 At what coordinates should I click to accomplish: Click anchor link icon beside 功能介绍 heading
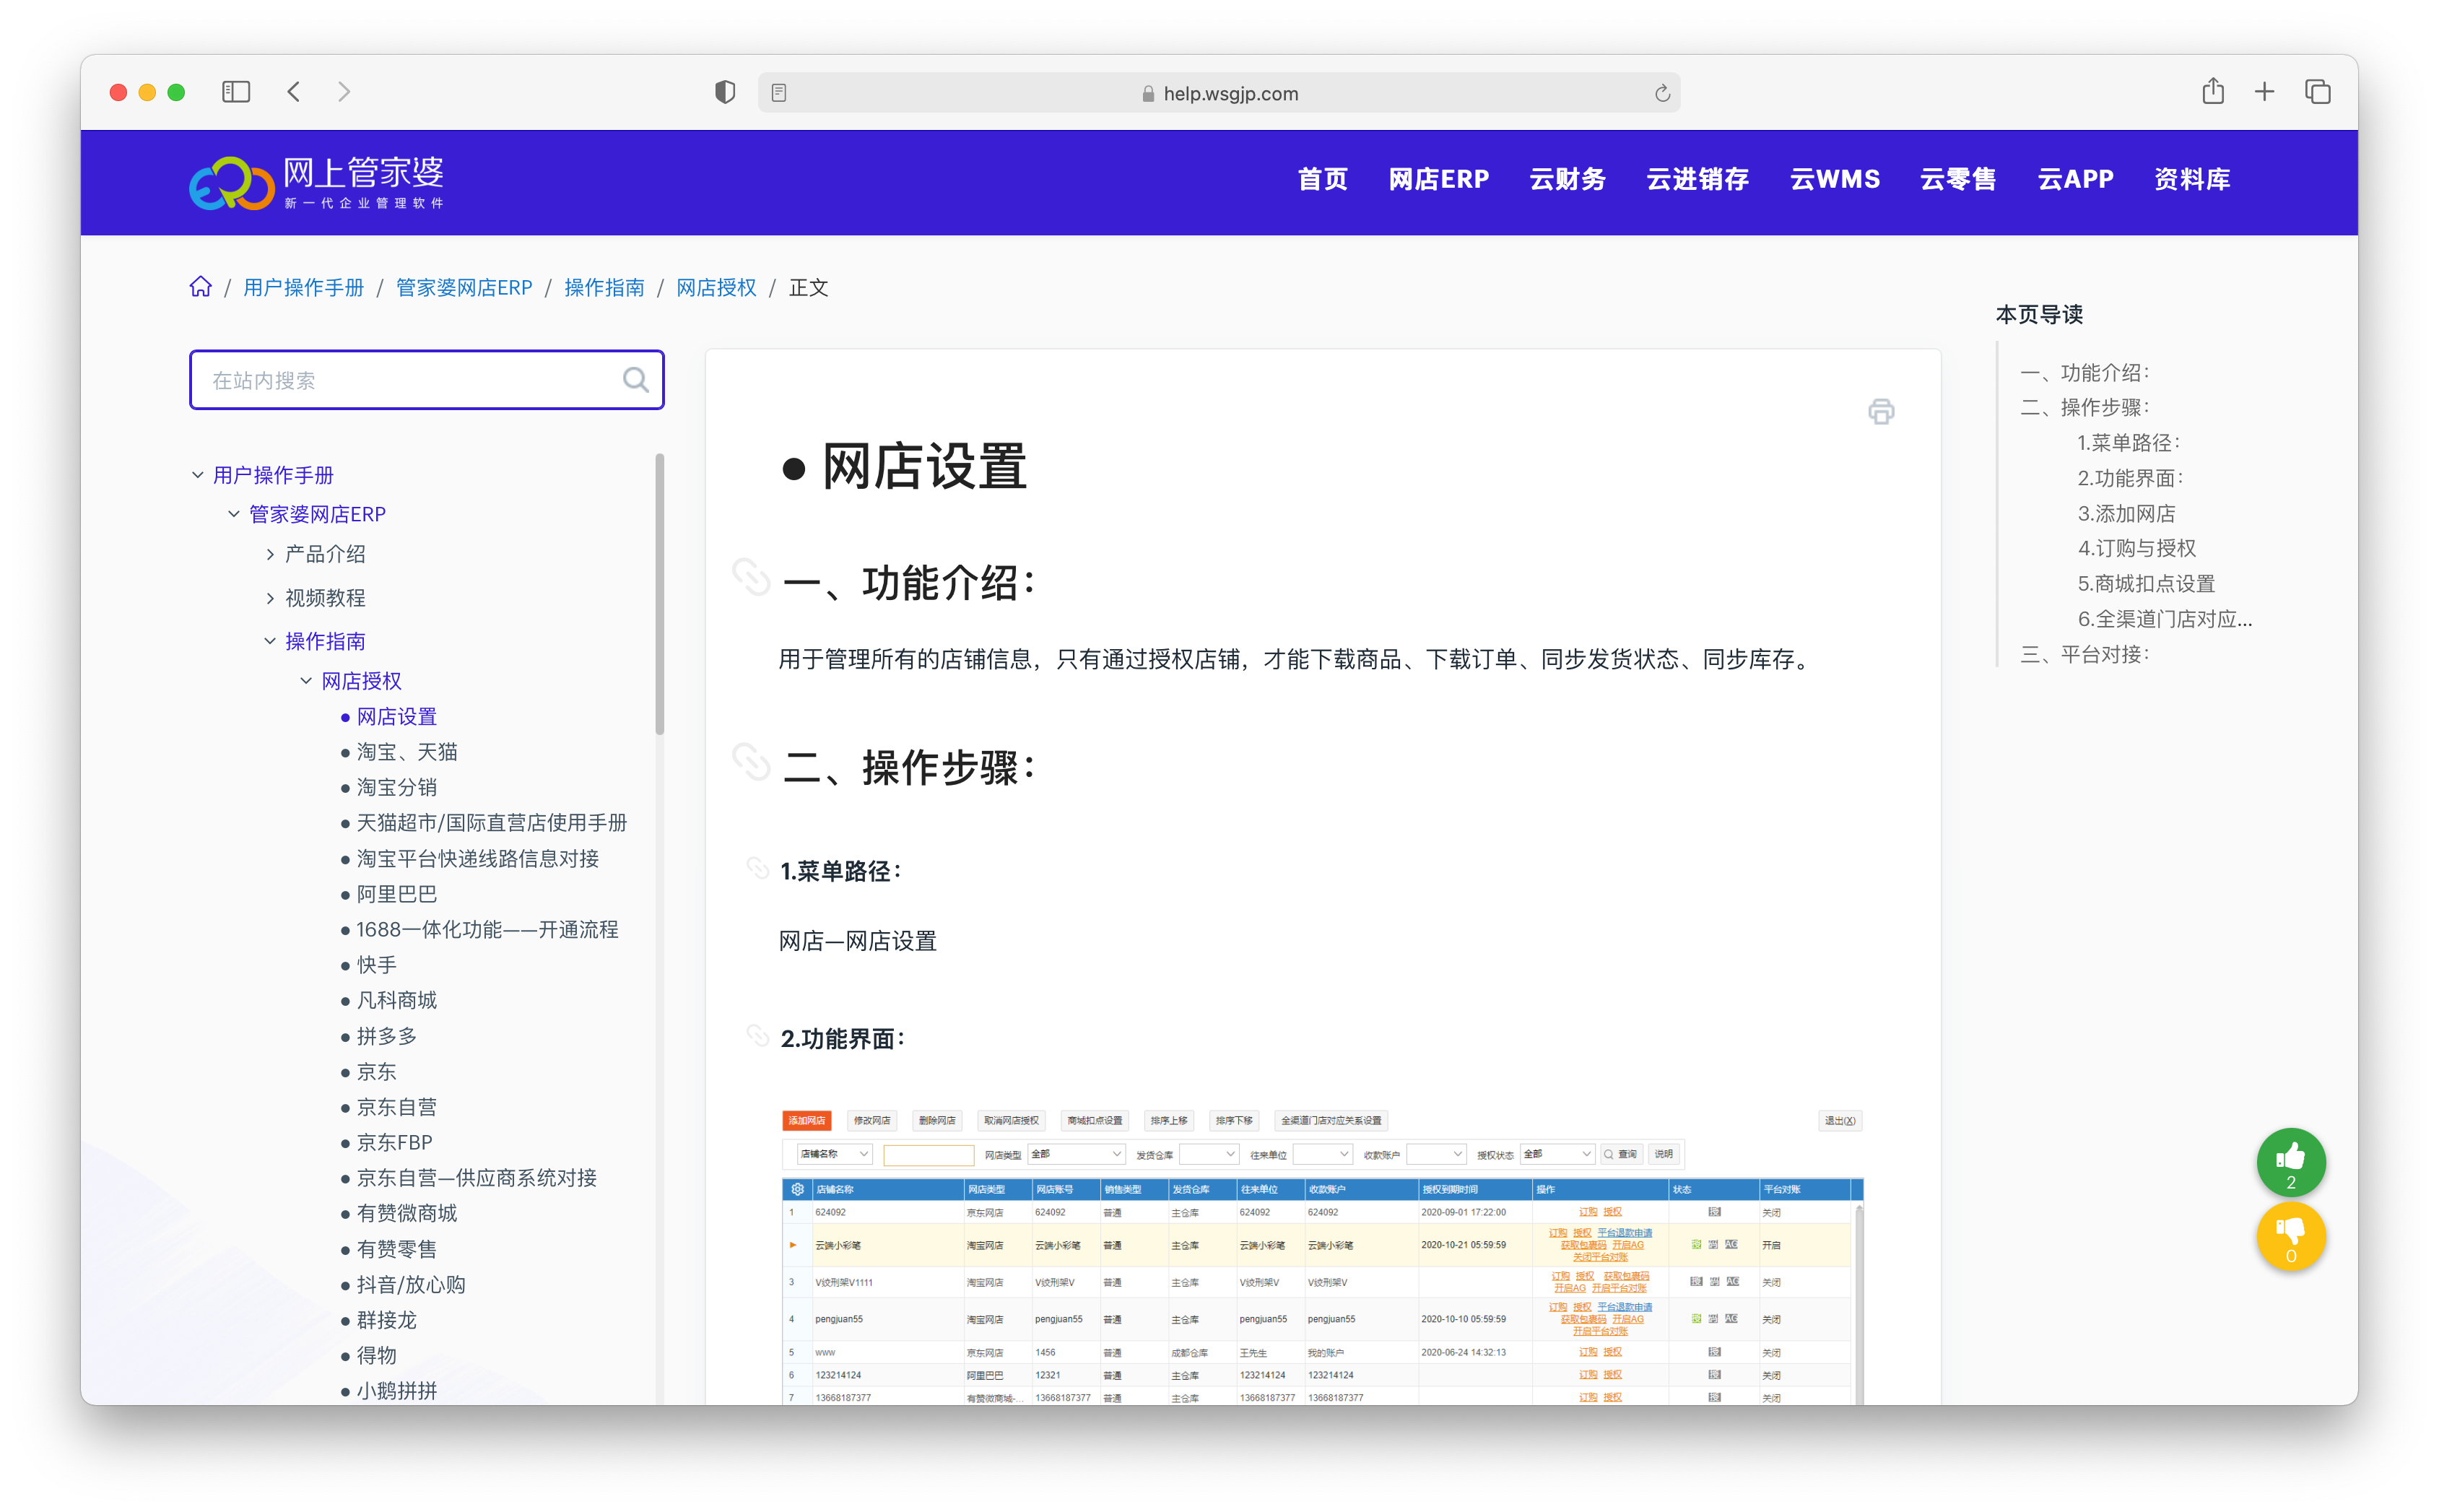coord(751,577)
